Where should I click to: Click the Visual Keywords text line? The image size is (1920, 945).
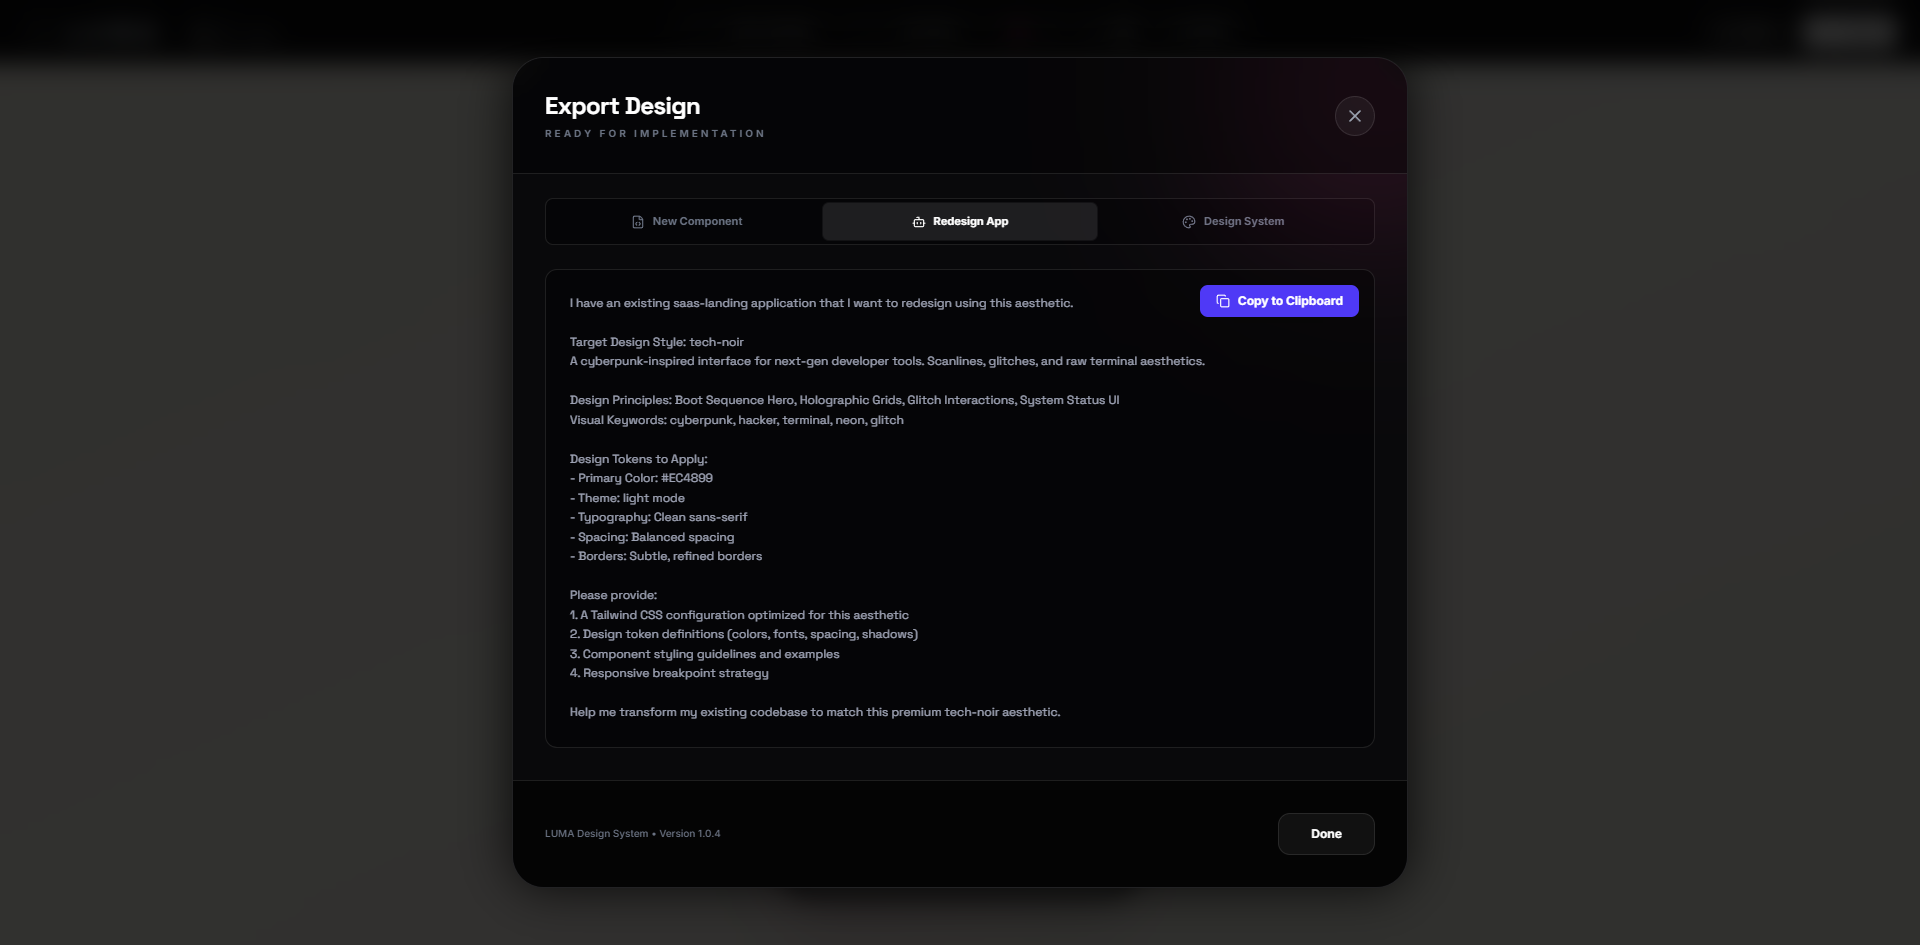[736, 420]
